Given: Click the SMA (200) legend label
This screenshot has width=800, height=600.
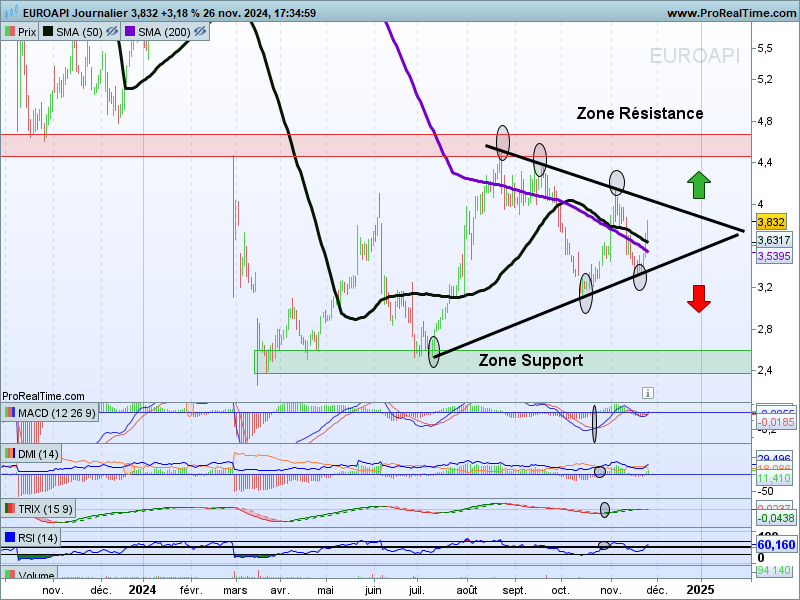Looking at the screenshot, I should click(x=164, y=32).
